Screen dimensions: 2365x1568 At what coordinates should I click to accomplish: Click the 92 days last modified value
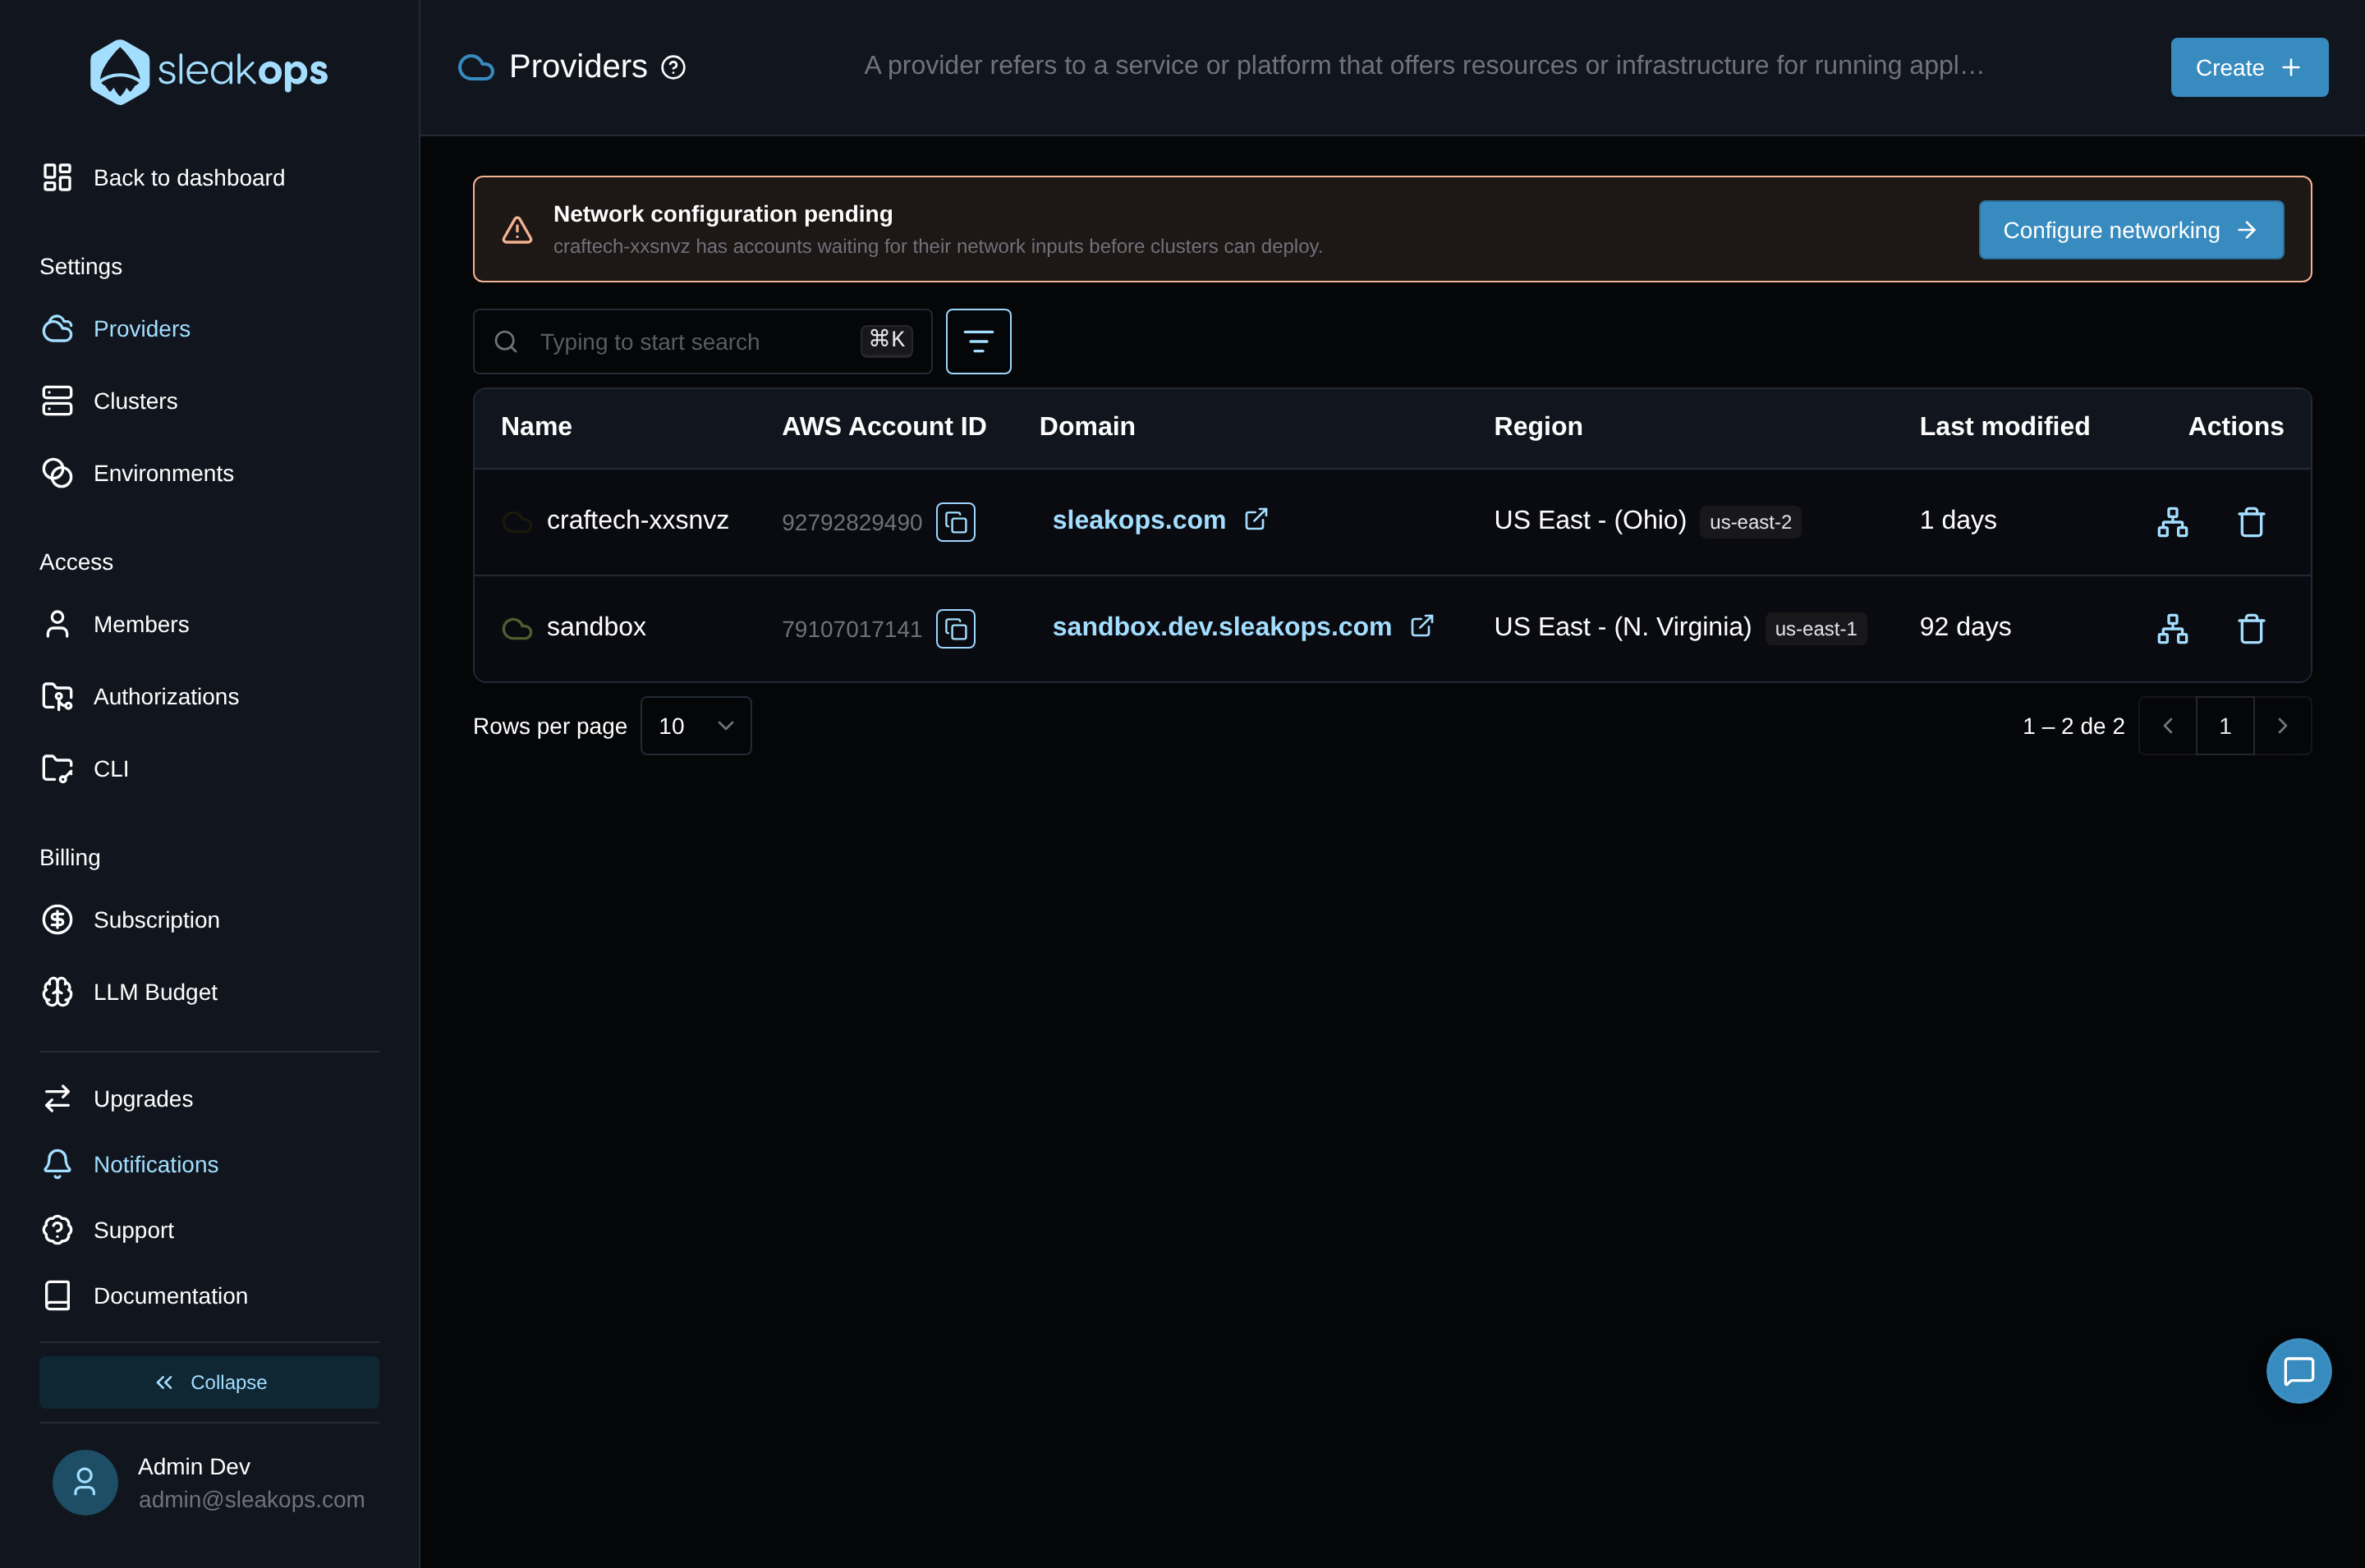pyautogui.click(x=1965, y=627)
